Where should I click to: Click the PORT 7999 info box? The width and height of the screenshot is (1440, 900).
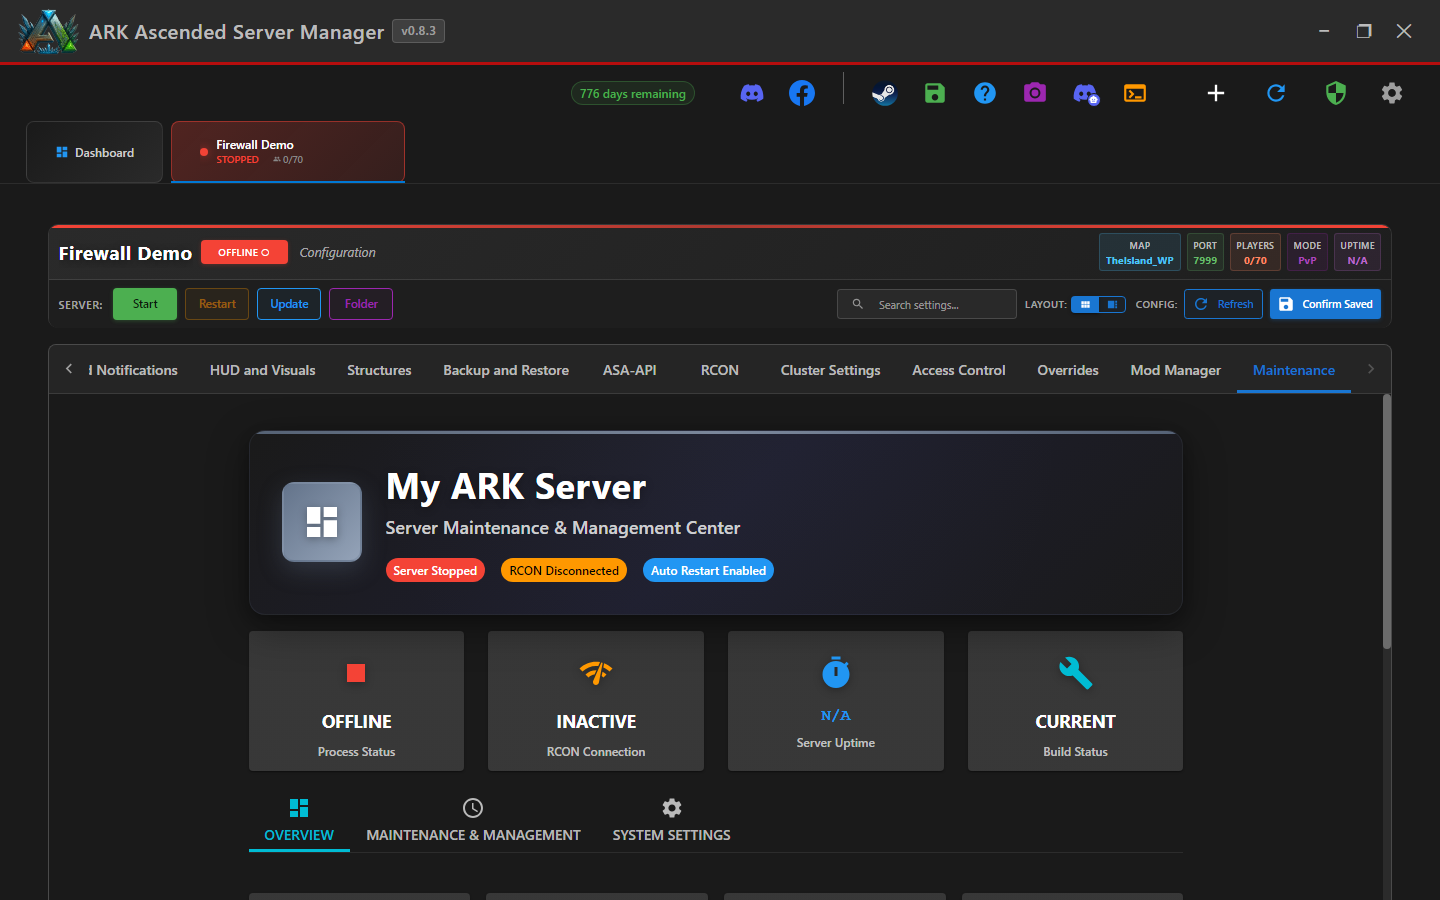coord(1205,252)
